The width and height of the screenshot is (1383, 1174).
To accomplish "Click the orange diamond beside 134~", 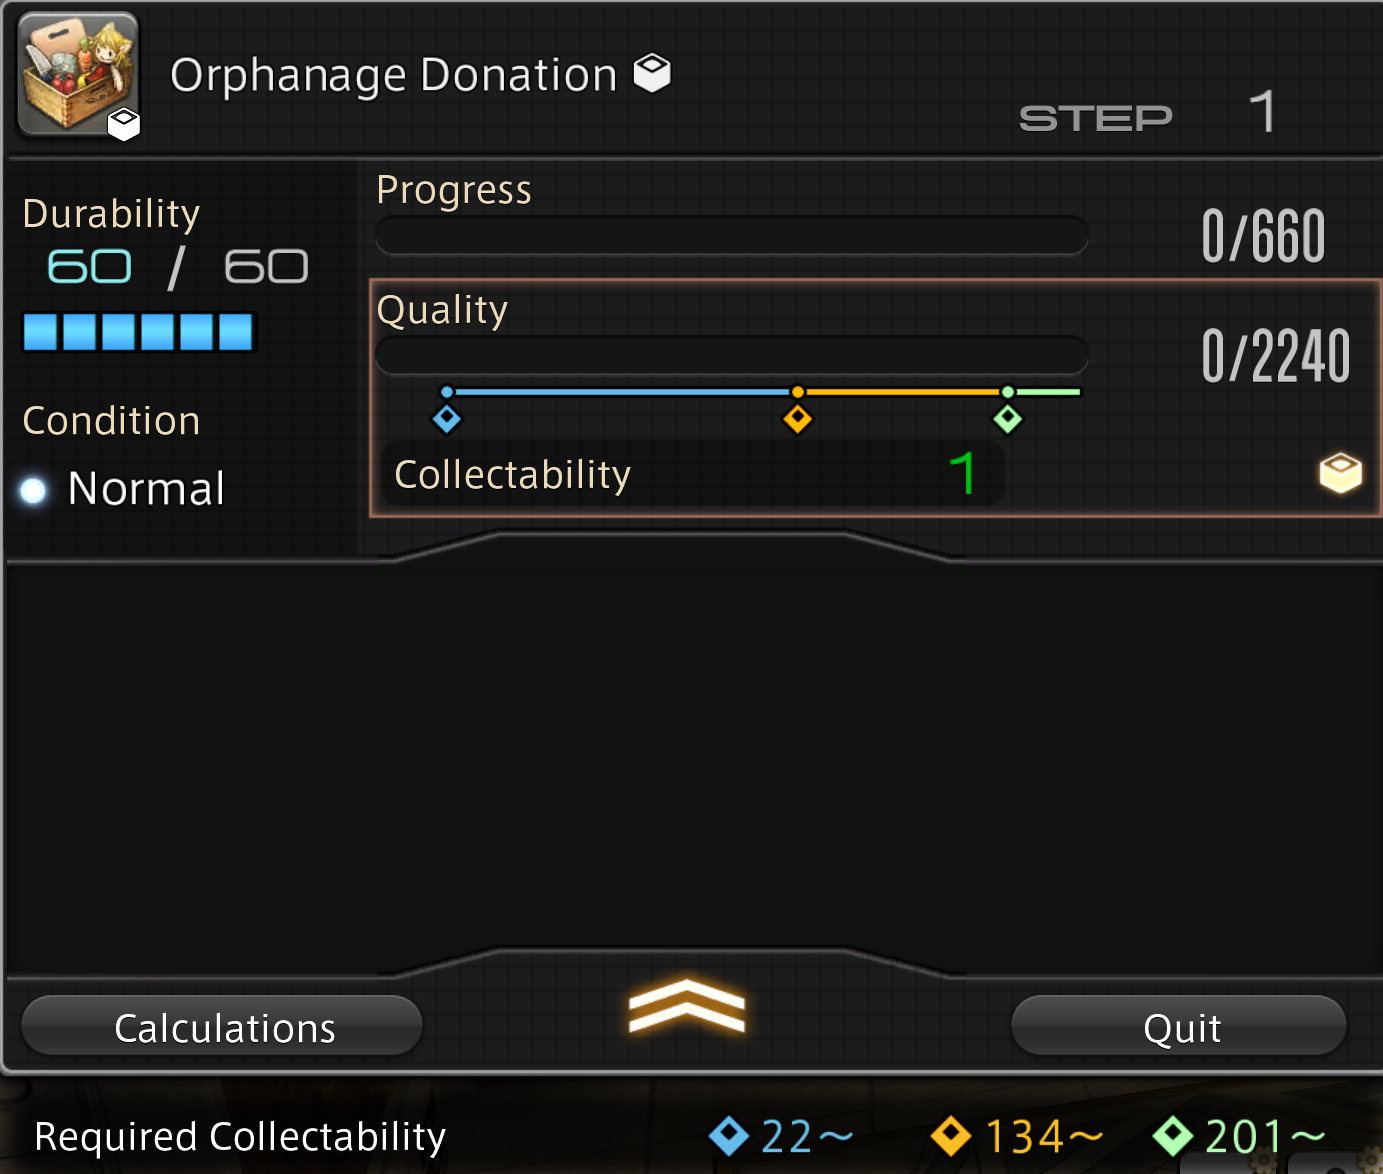I will point(950,1135).
